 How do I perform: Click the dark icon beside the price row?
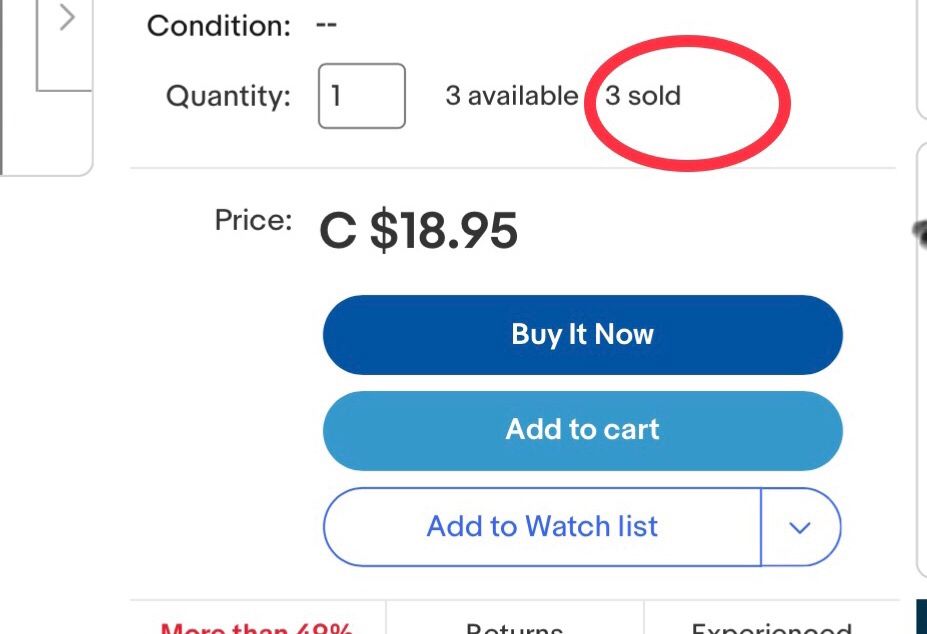(920, 232)
